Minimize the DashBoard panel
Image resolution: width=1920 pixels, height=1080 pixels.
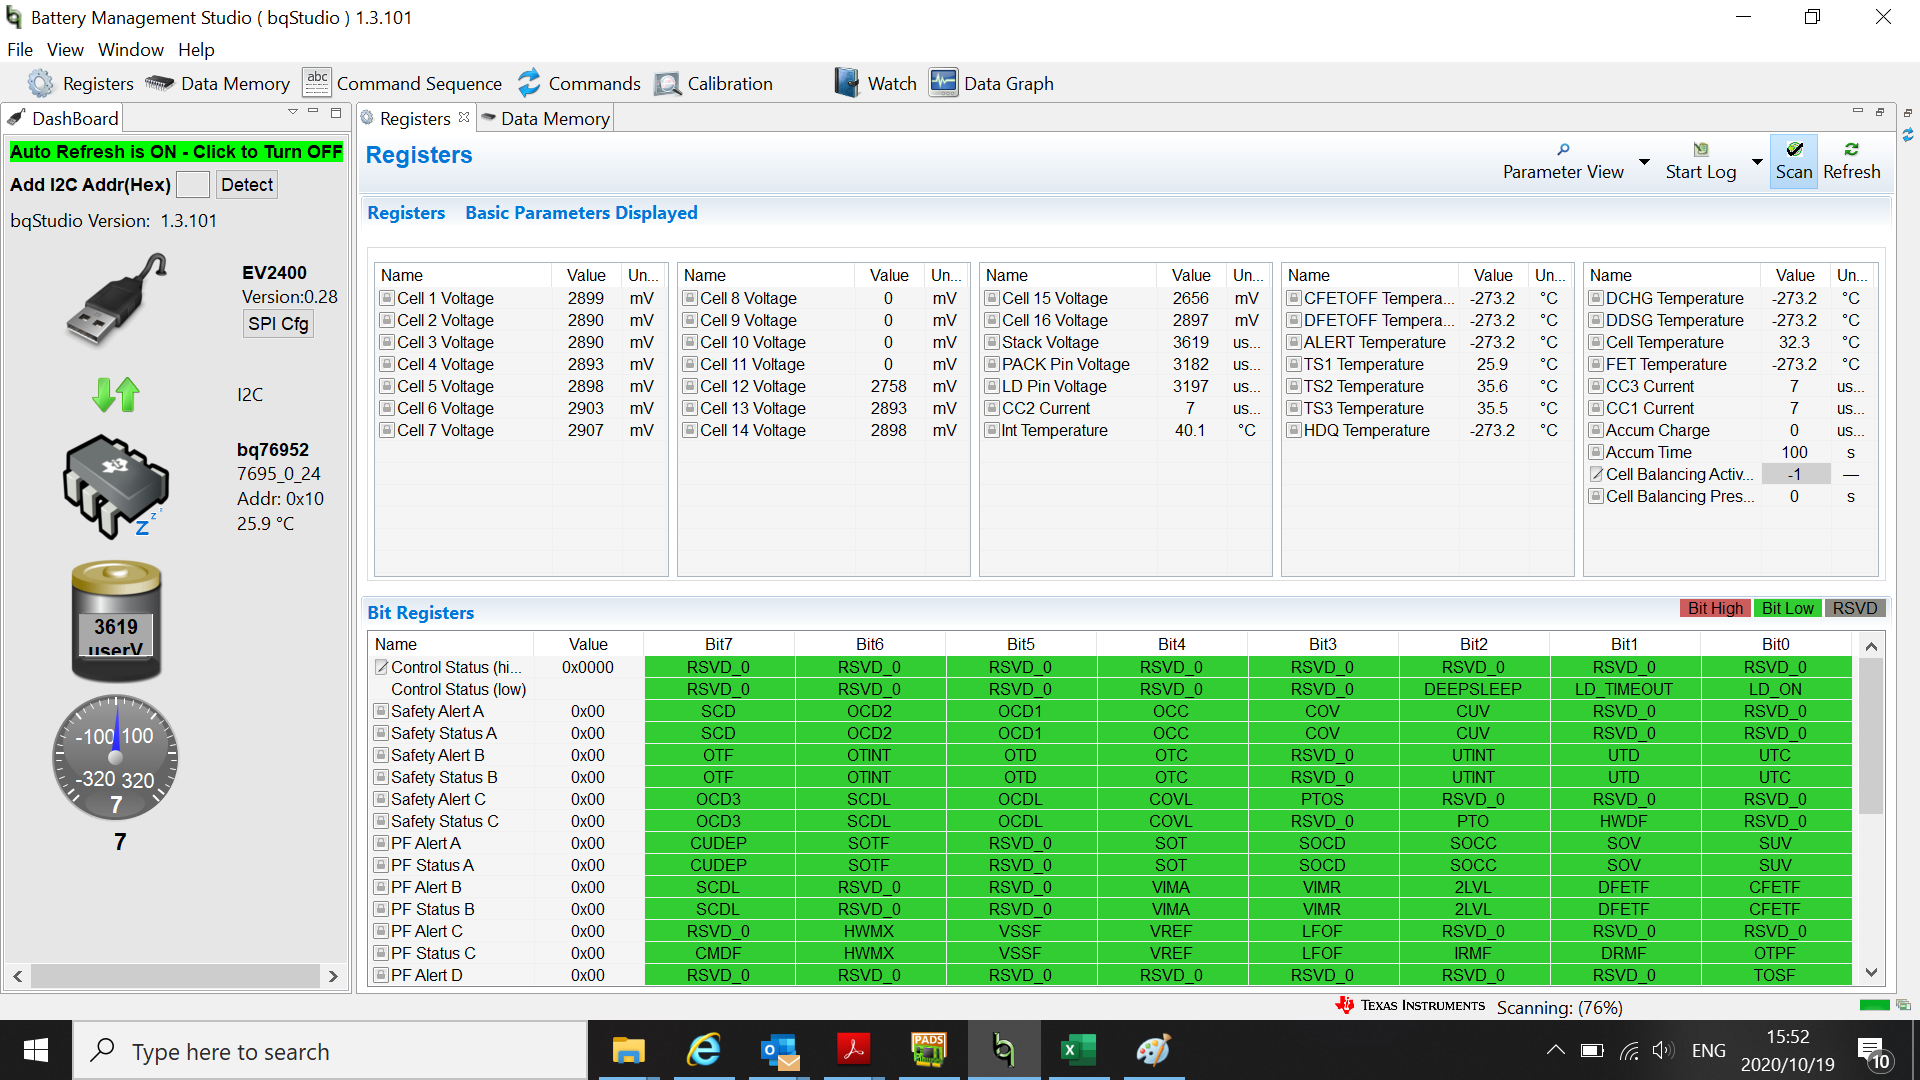313,112
